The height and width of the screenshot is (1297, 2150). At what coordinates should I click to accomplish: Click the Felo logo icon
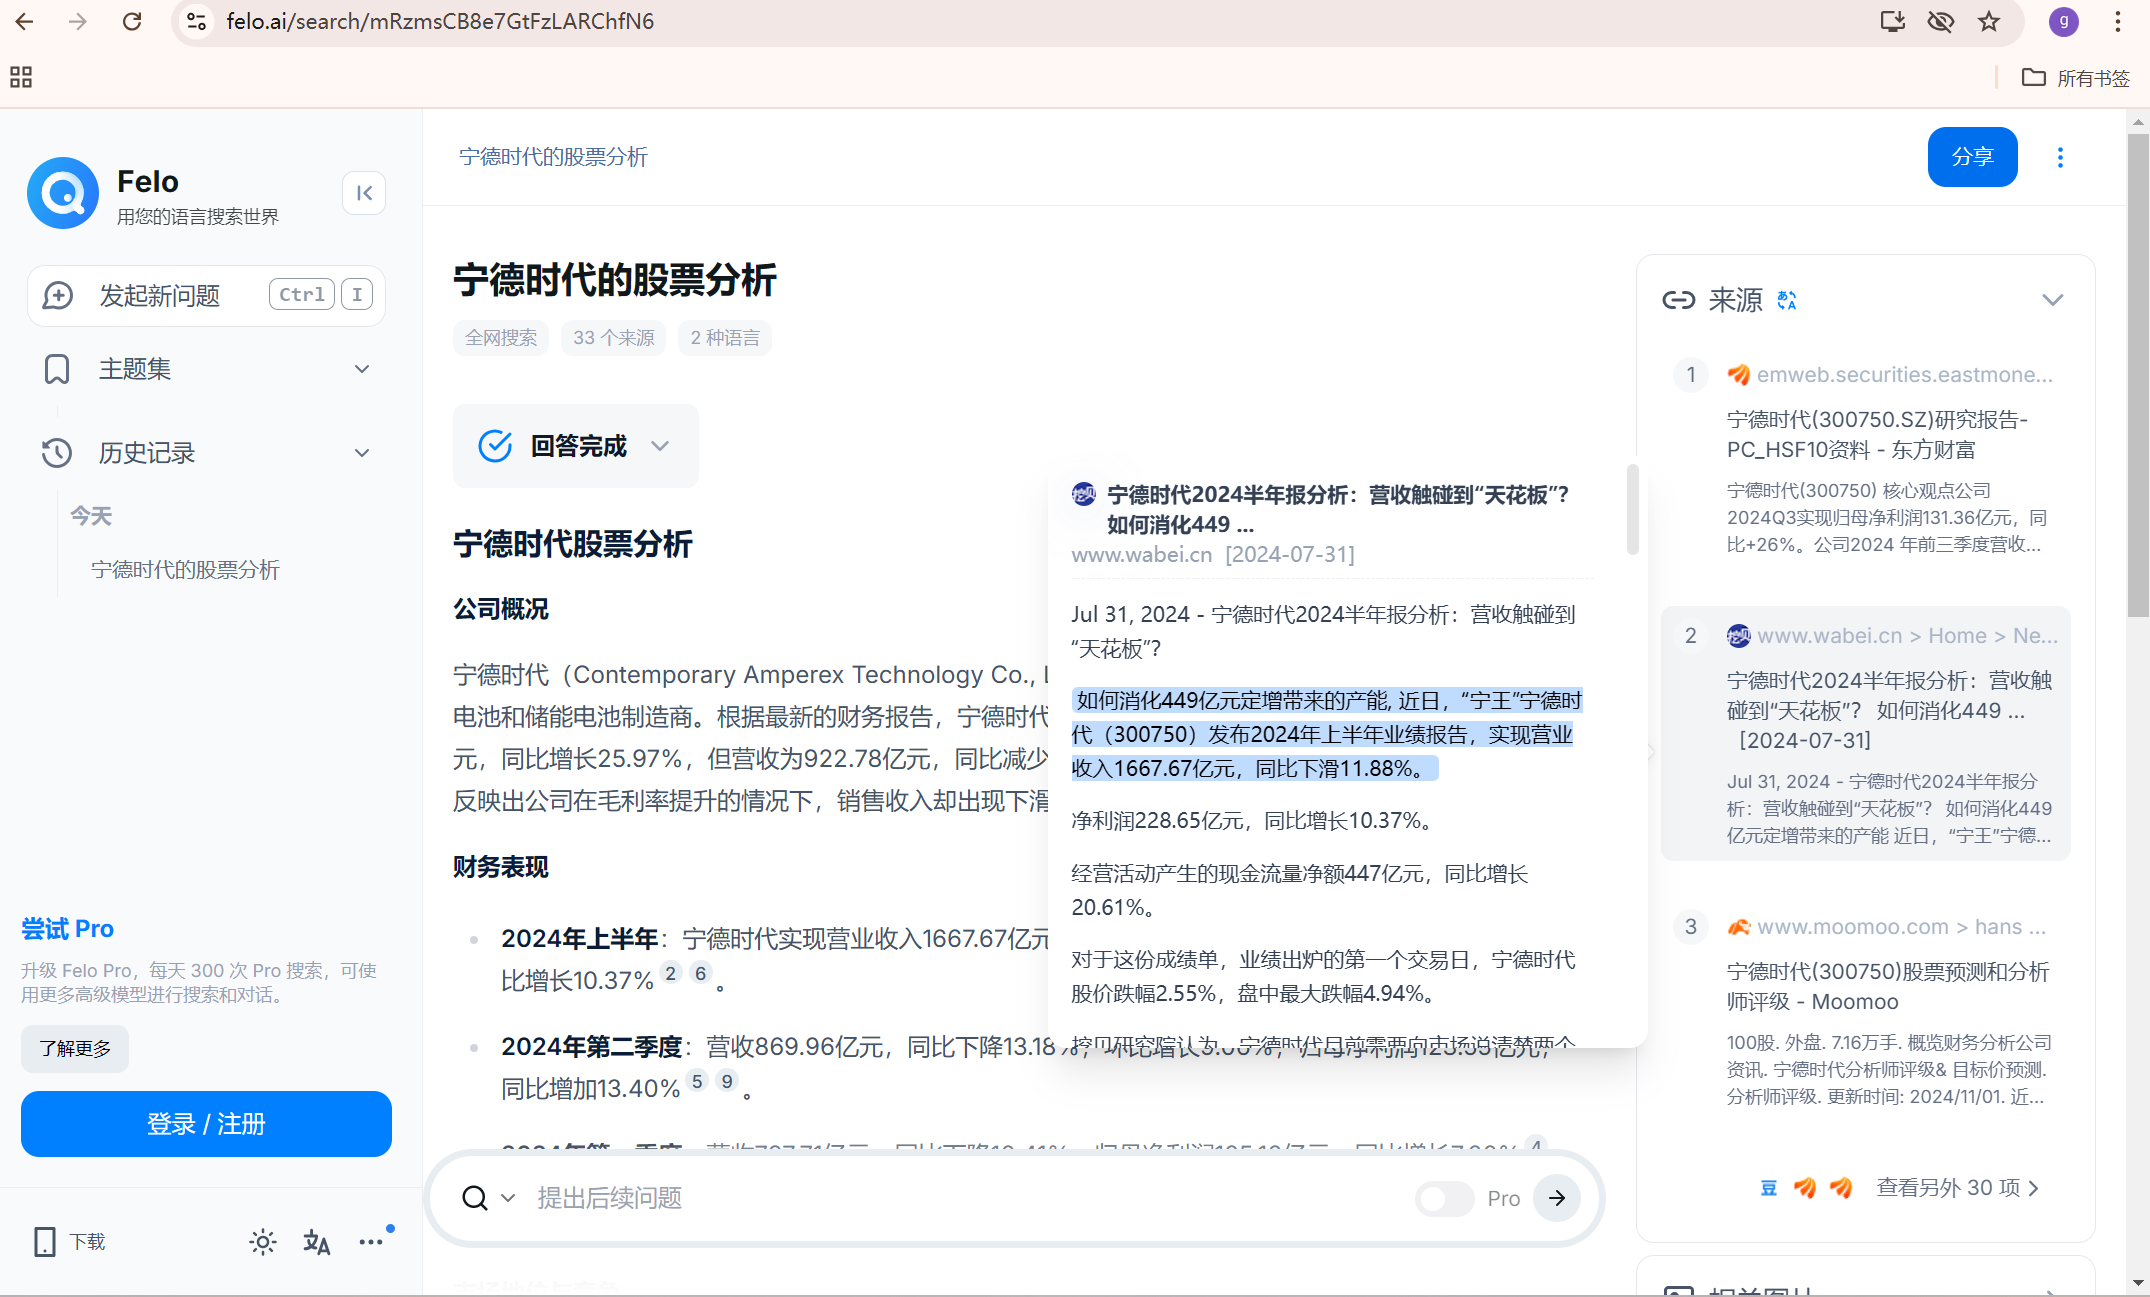[x=63, y=193]
